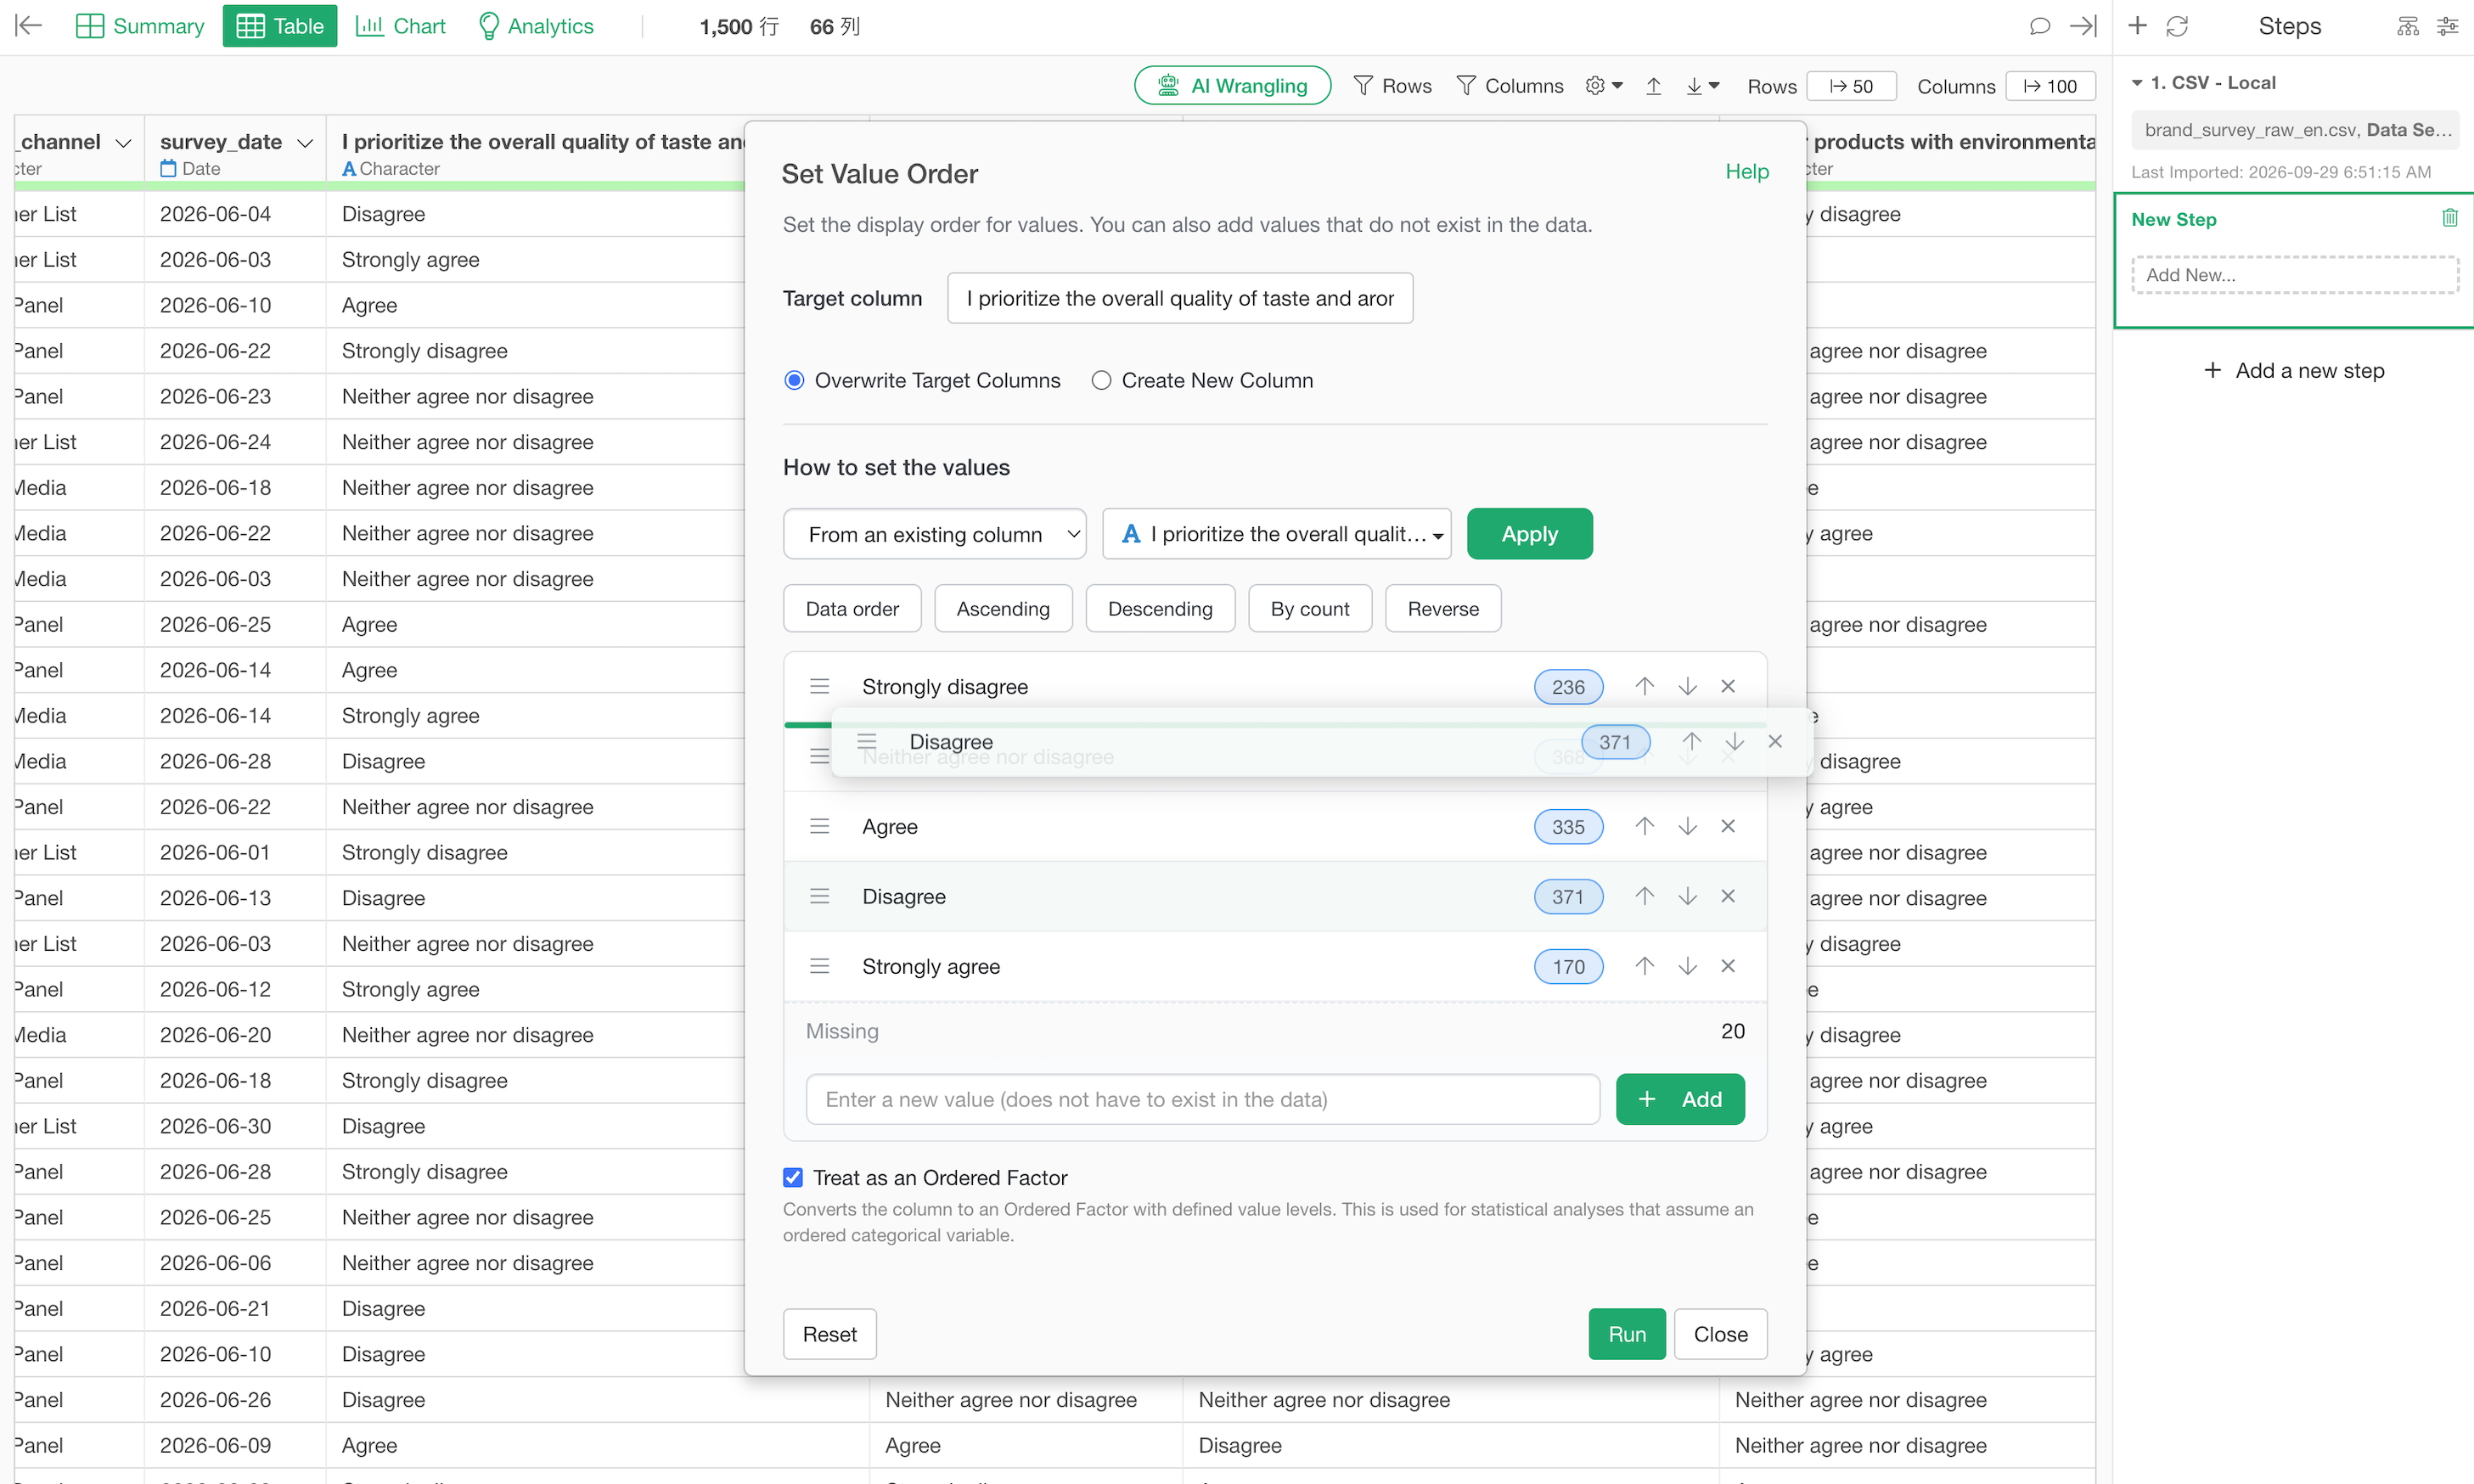Edit the Columns limit field showing 100
Viewport: 2474px width, 1484px height.
(2050, 86)
